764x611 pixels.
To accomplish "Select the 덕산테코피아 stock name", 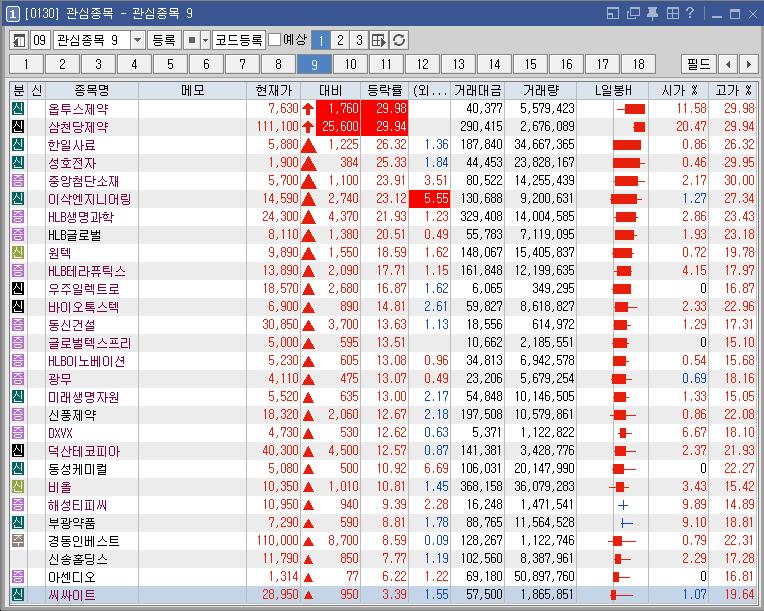I will (84, 451).
